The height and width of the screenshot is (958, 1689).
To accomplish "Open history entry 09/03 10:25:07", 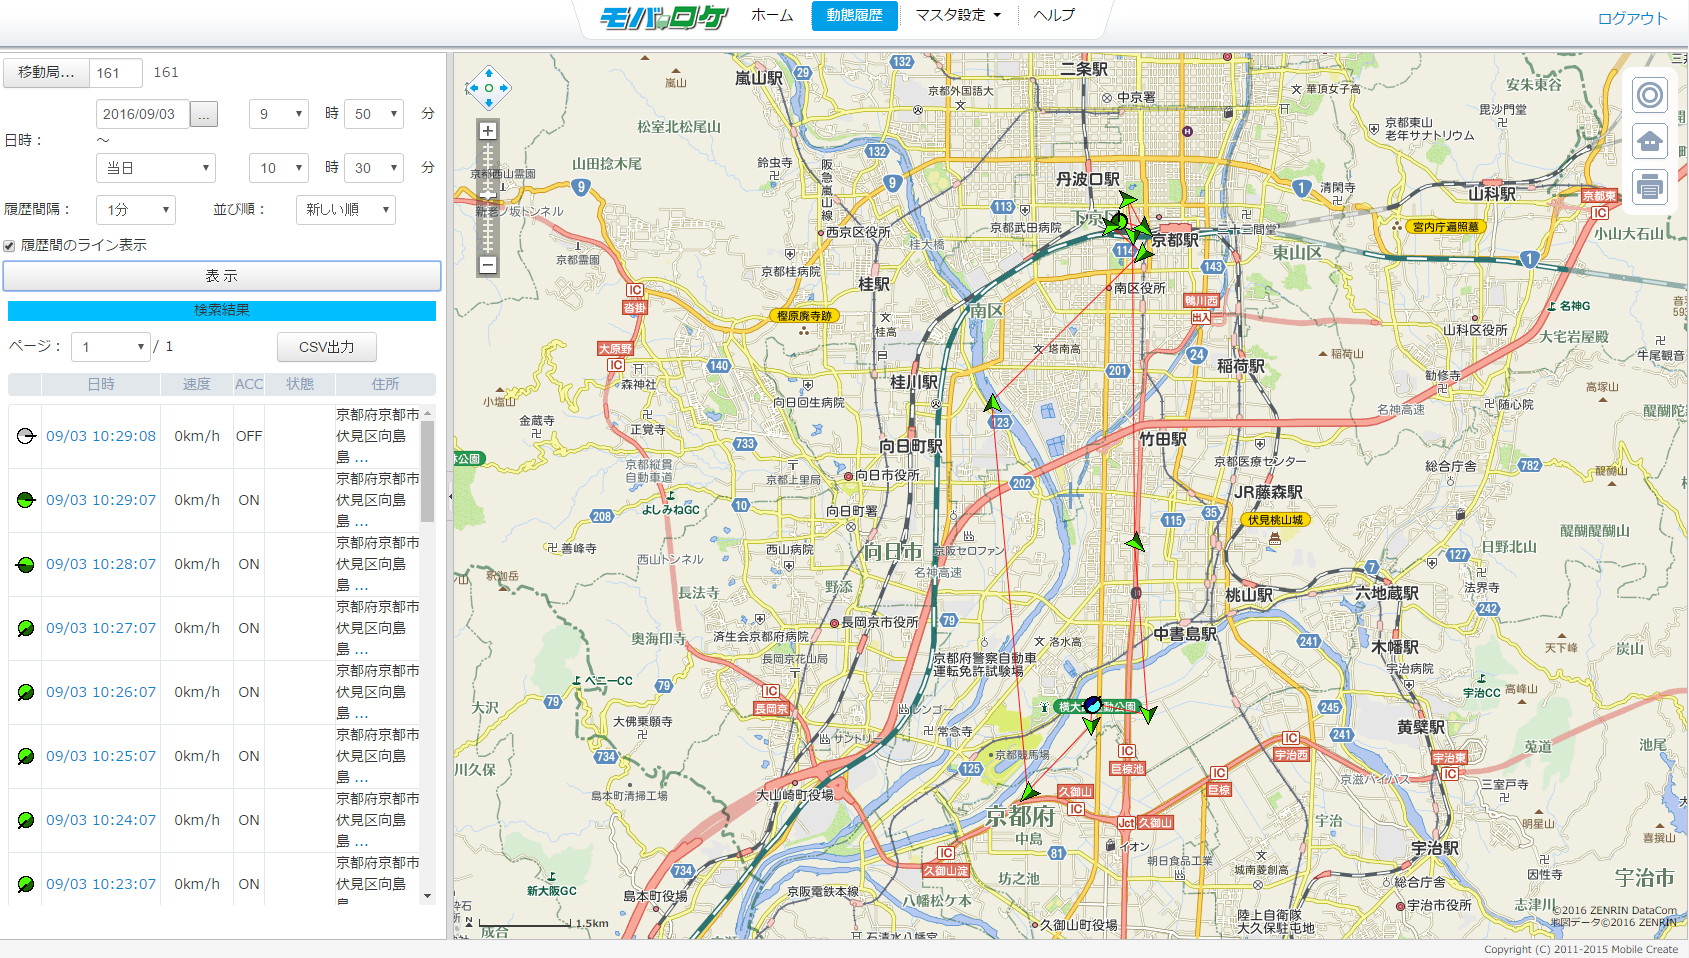I will pos(101,756).
